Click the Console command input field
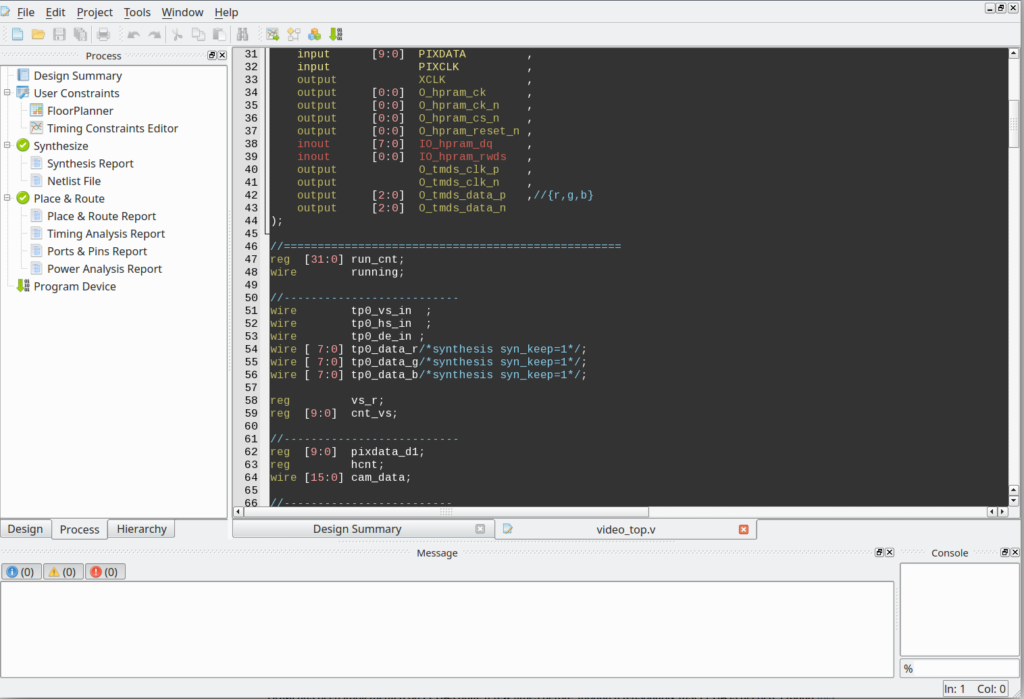1024x699 pixels. click(959, 668)
